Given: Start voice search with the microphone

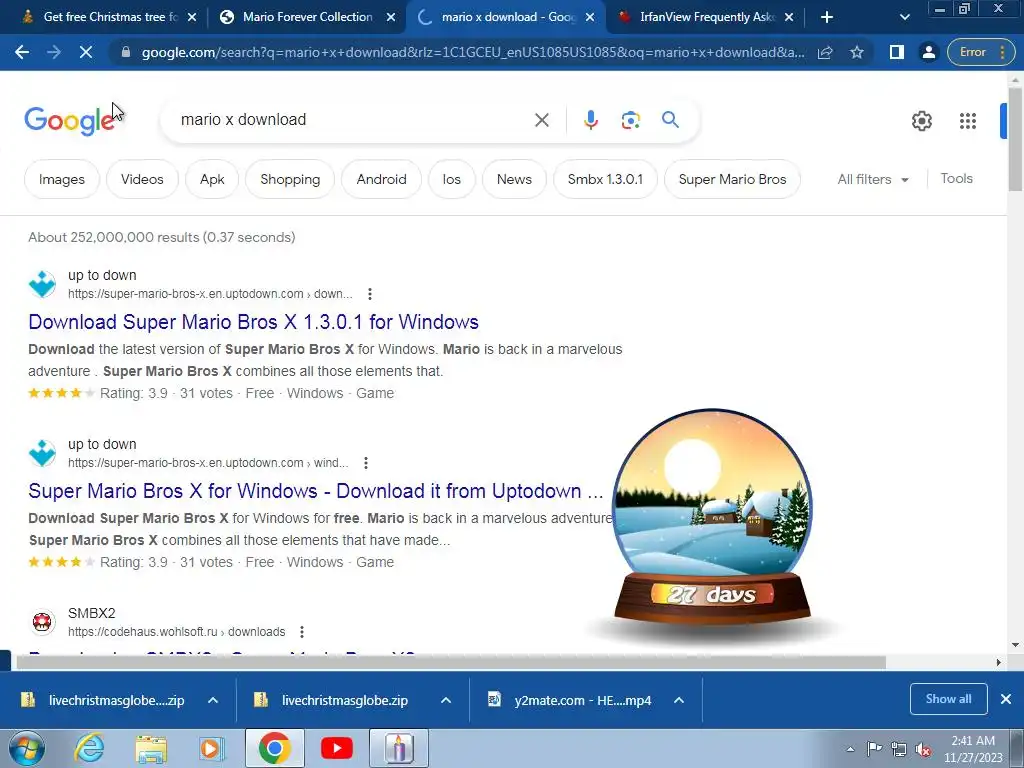Looking at the screenshot, I should pos(590,120).
